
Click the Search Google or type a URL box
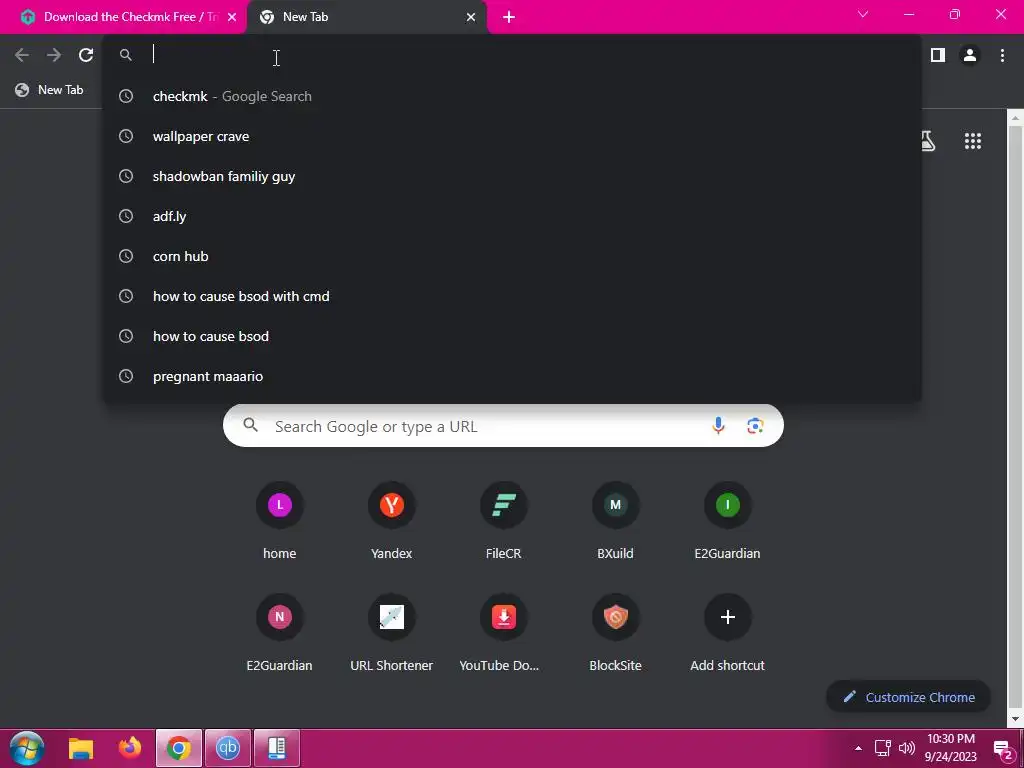pyautogui.click(x=503, y=426)
